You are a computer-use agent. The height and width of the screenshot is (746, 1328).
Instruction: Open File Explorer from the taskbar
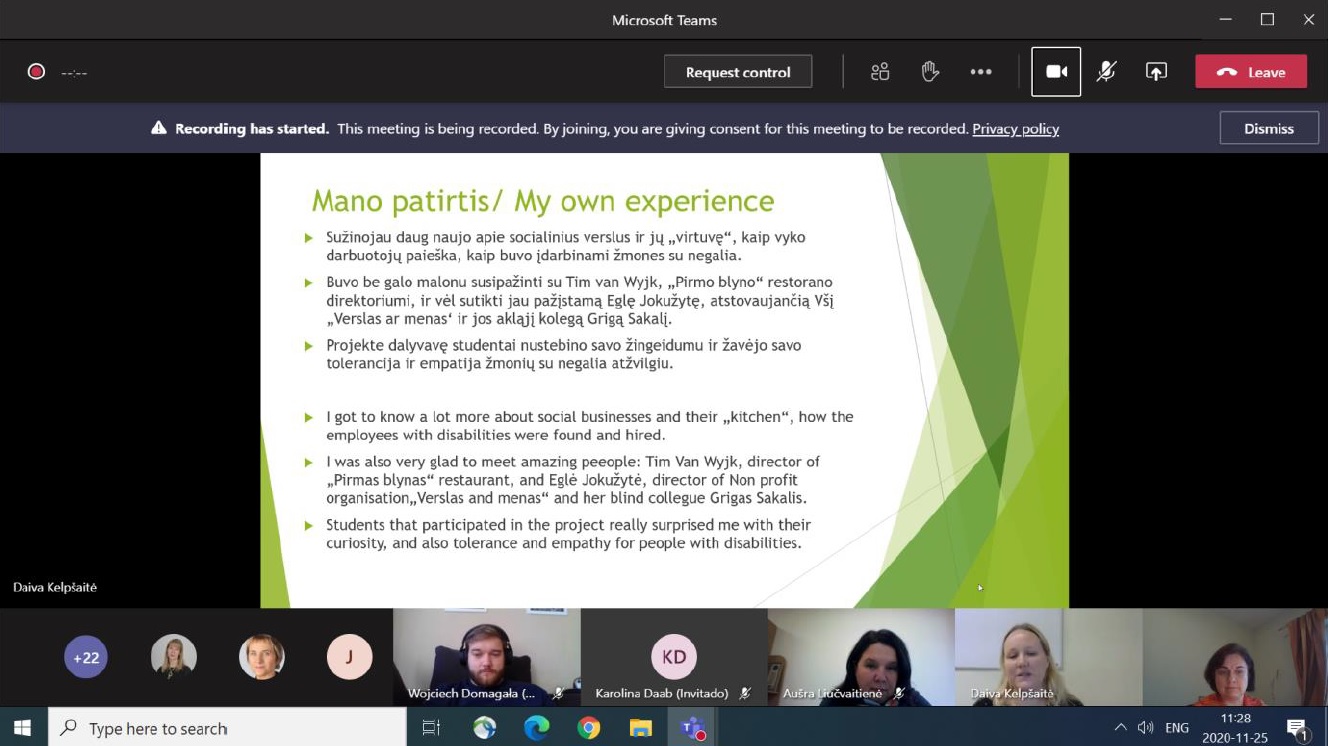tap(641, 728)
